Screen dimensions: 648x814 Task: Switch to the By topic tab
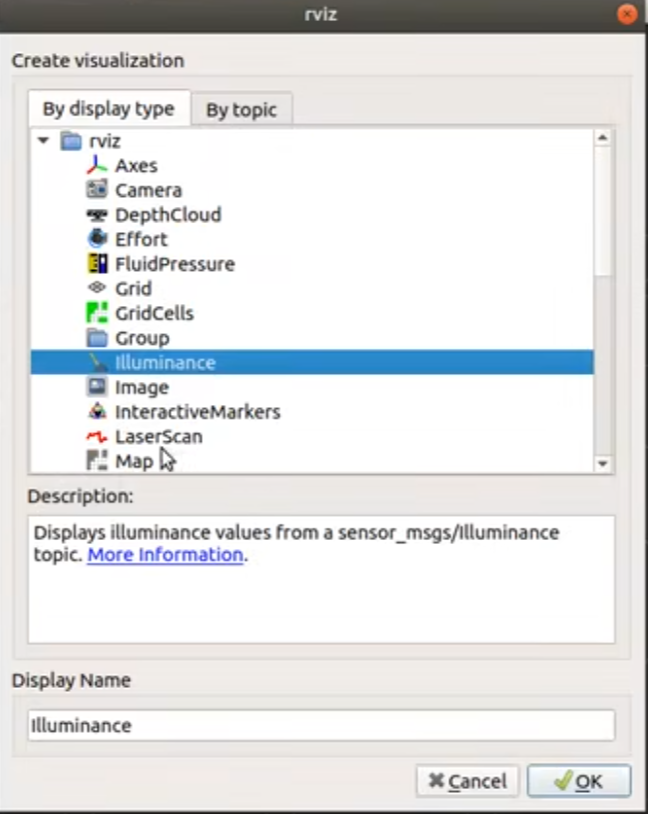(241, 110)
